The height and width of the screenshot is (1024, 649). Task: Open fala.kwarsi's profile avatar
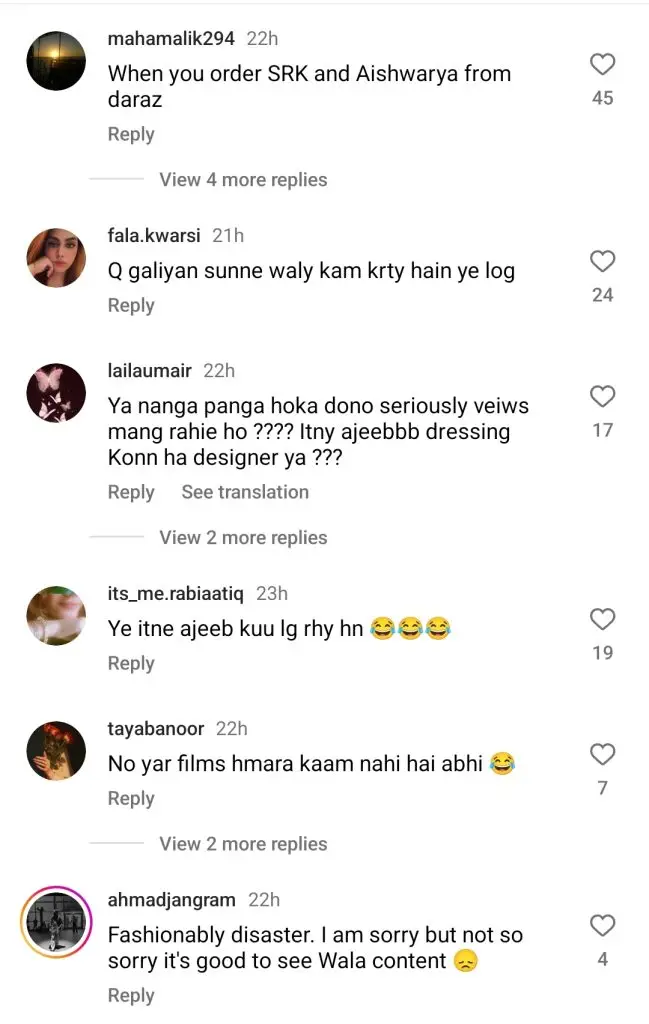(55, 258)
